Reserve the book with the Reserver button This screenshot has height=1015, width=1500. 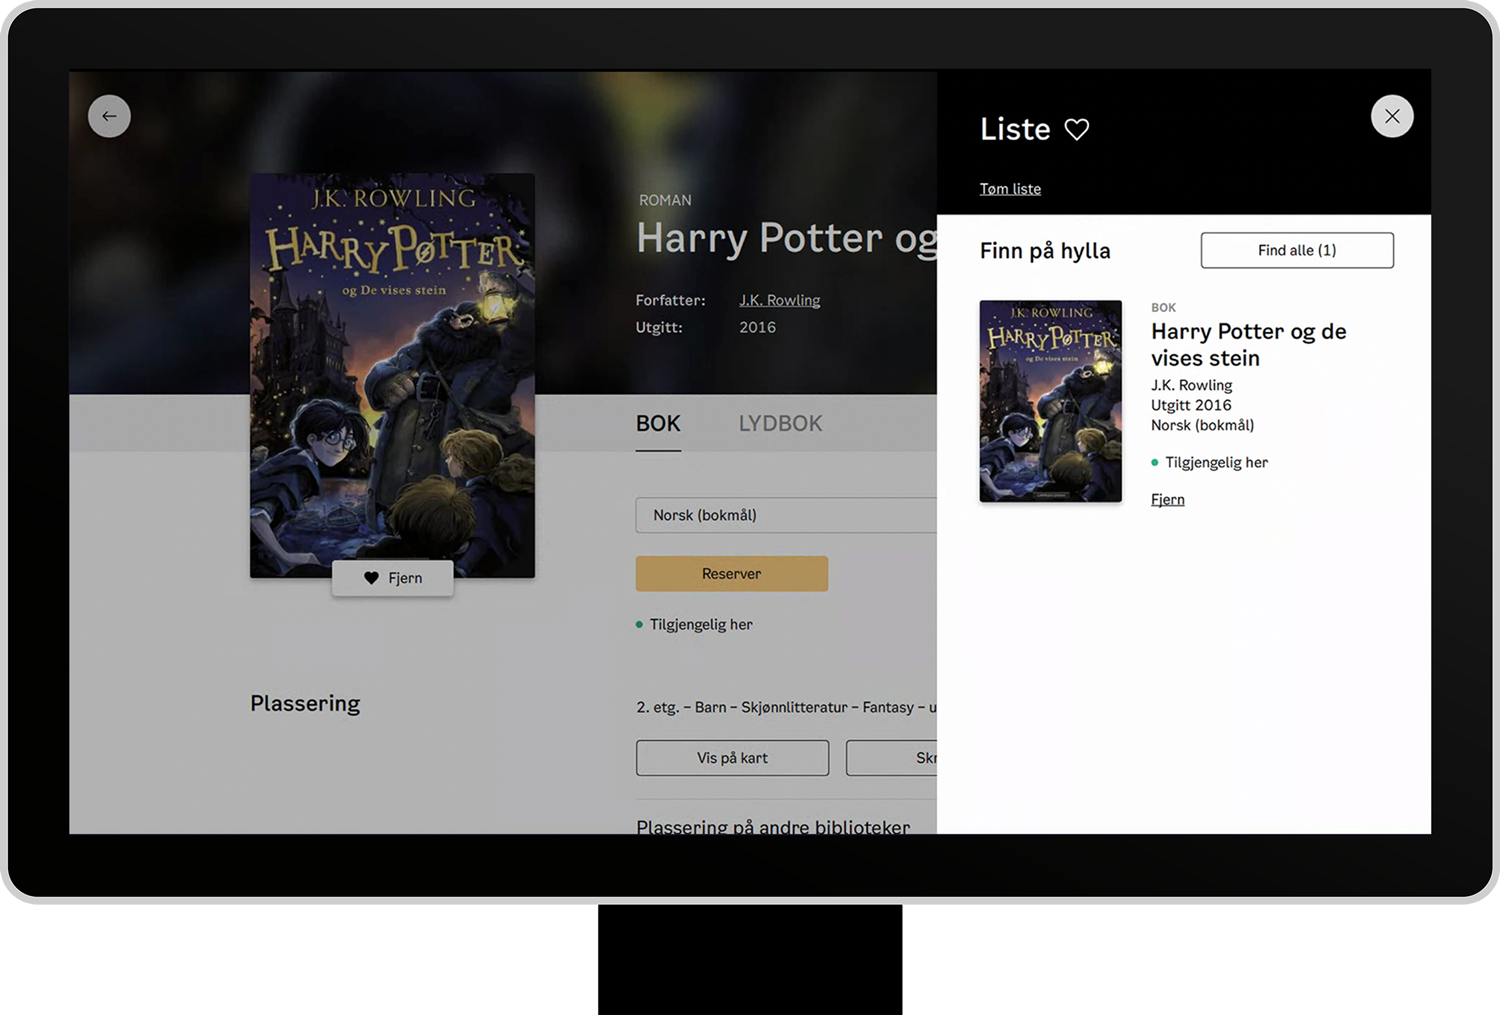click(731, 574)
